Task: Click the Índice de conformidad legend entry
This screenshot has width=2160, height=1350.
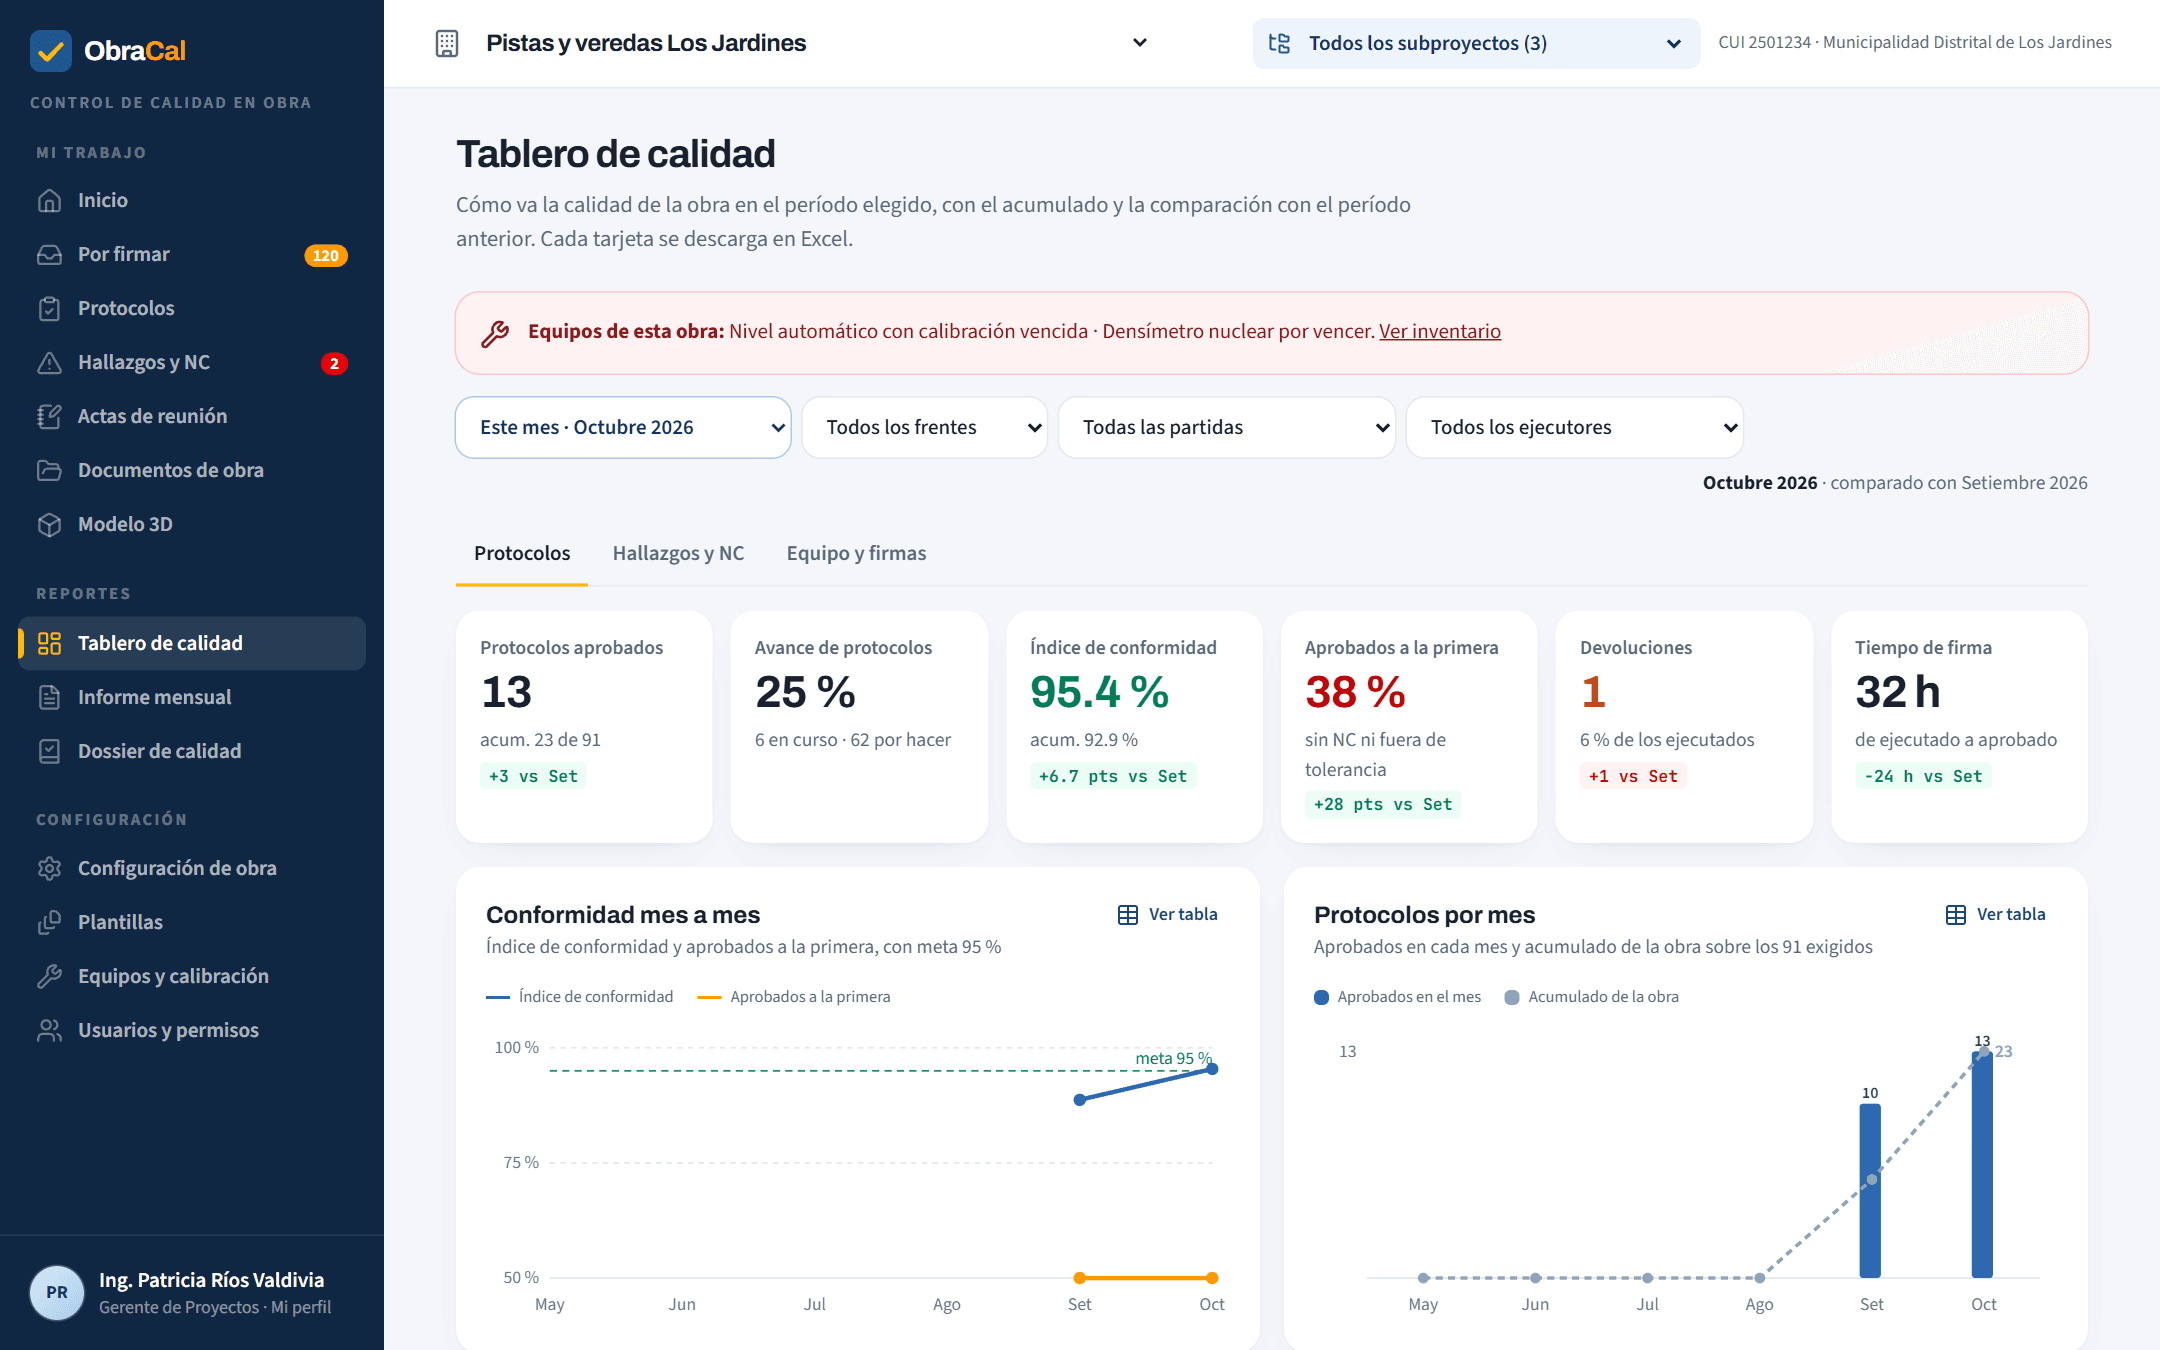Action: [580, 997]
